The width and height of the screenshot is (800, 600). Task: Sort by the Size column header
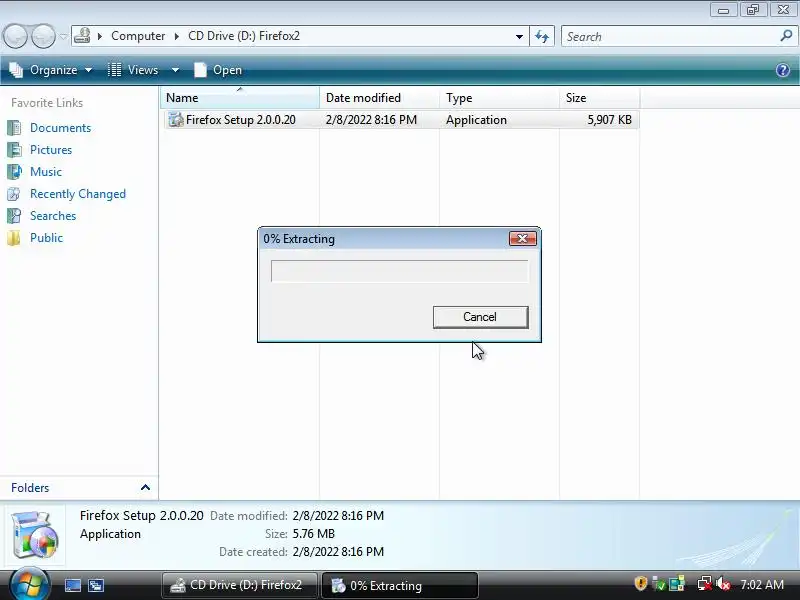pyautogui.click(x=599, y=97)
